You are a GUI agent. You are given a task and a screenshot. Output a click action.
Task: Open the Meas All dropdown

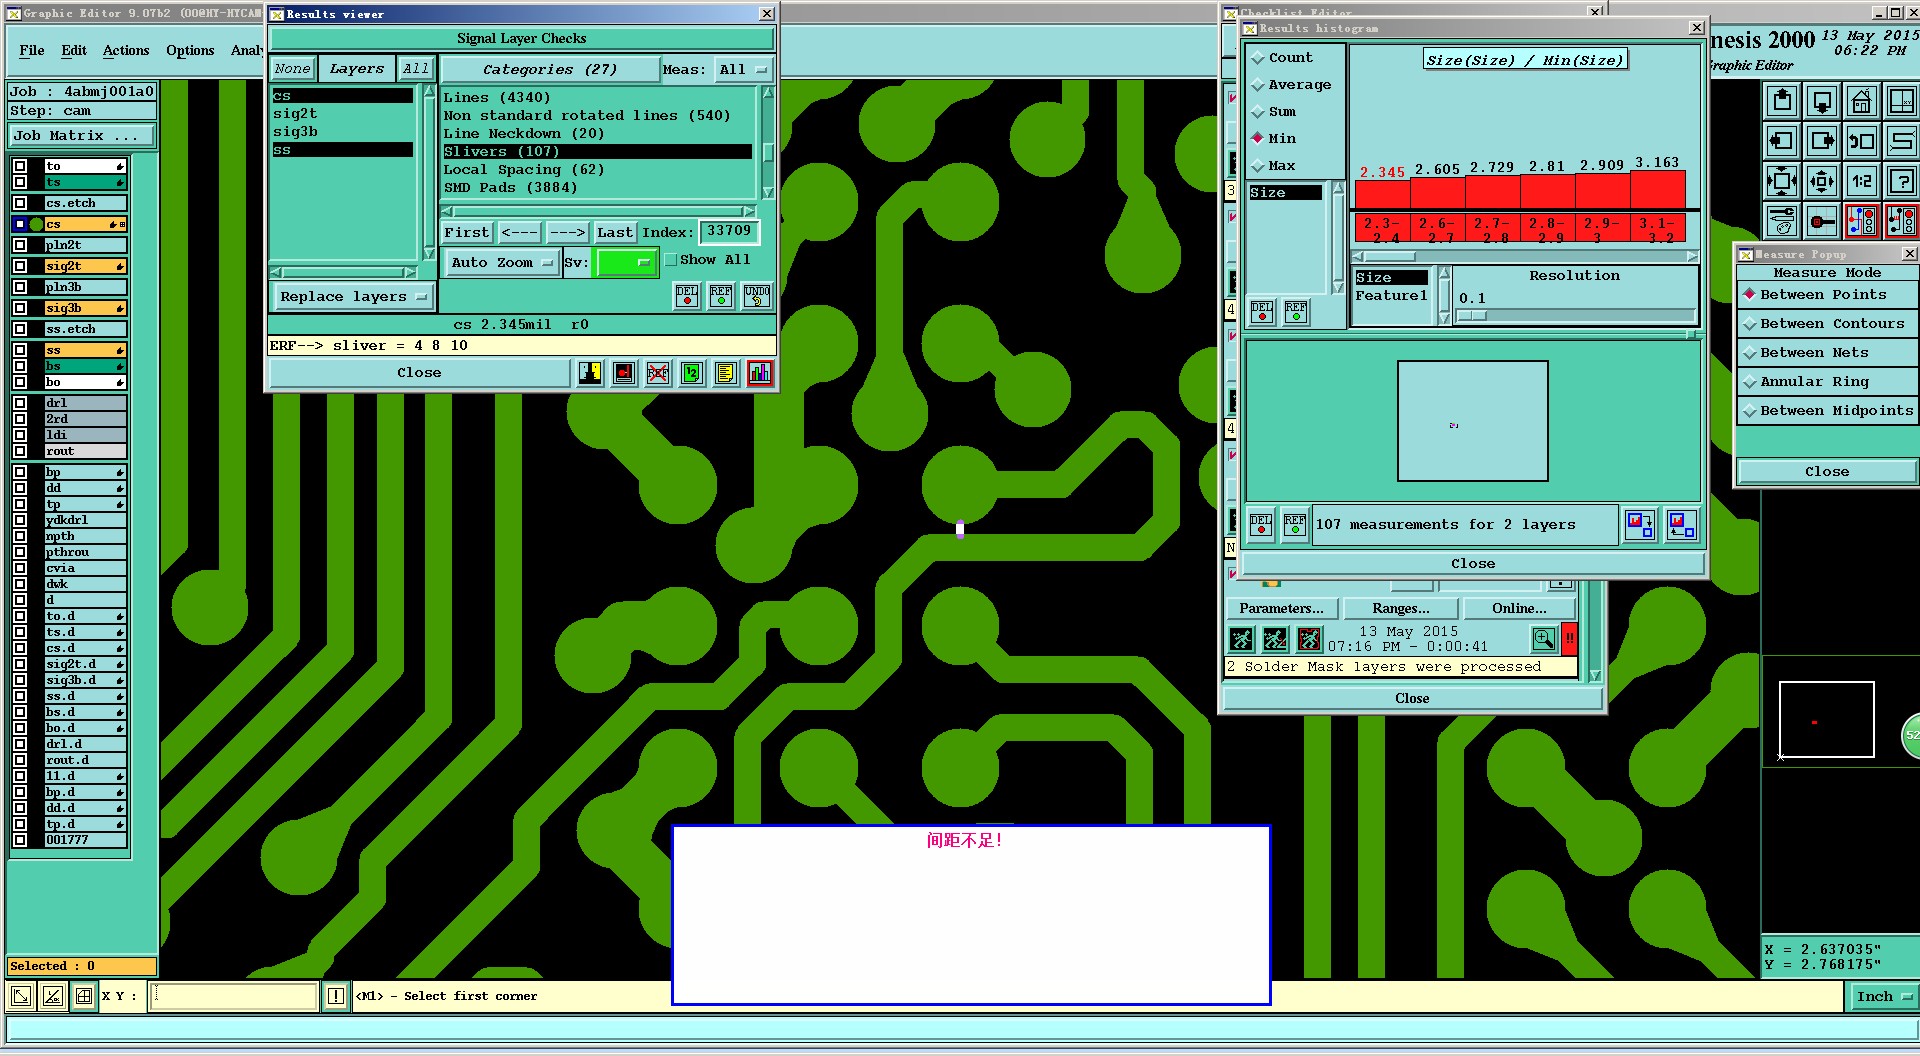point(743,70)
